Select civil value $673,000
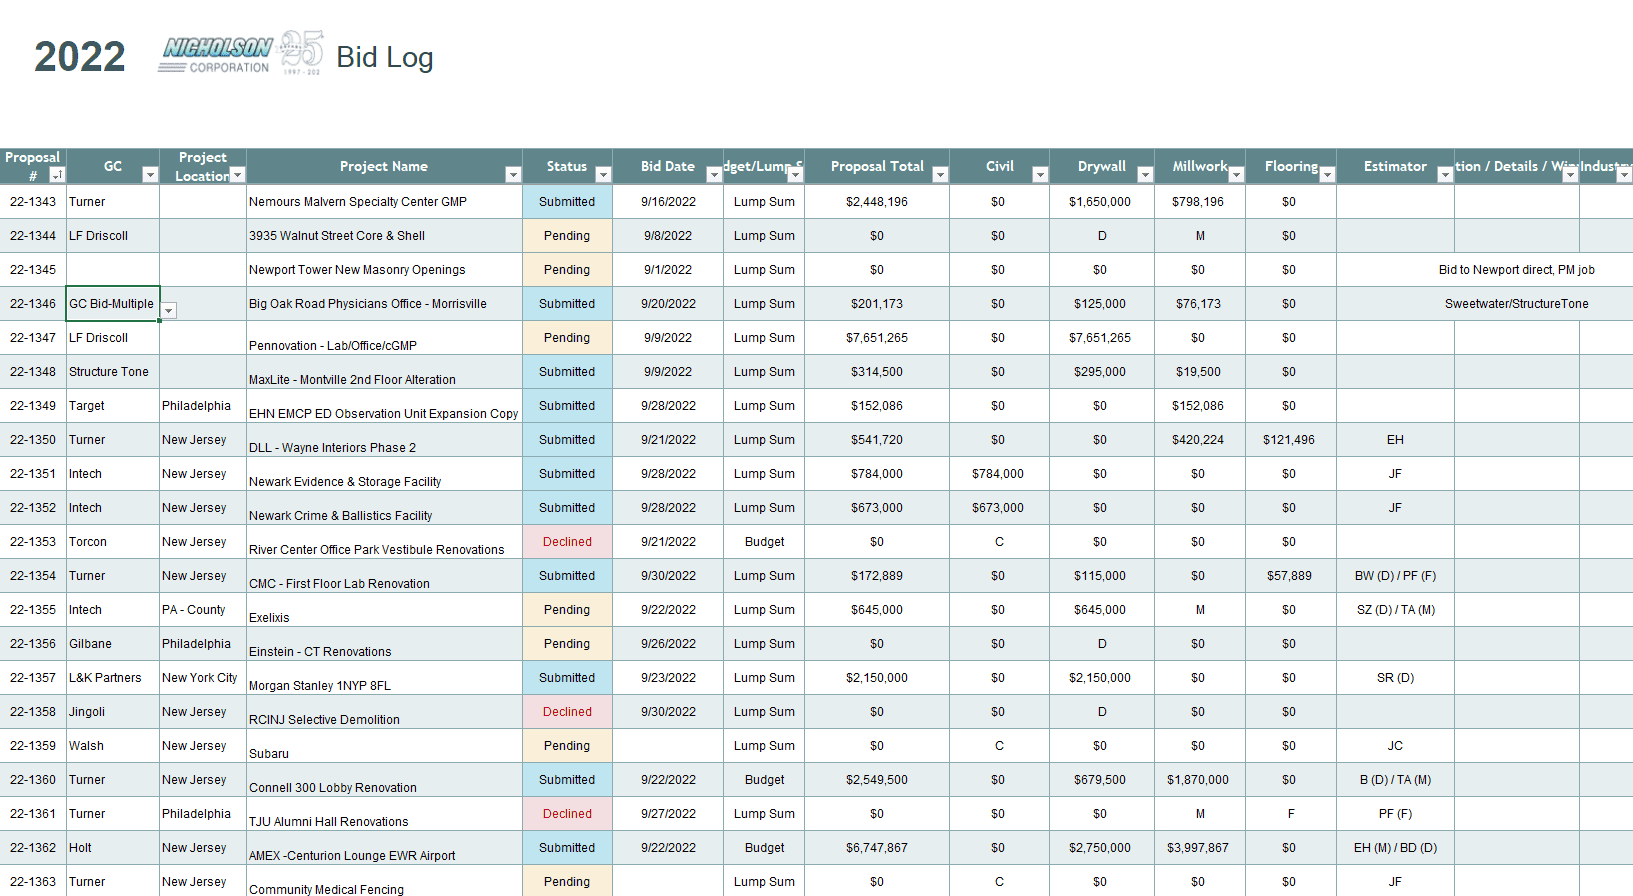This screenshot has width=1633, height=896. tap(998, 508)
